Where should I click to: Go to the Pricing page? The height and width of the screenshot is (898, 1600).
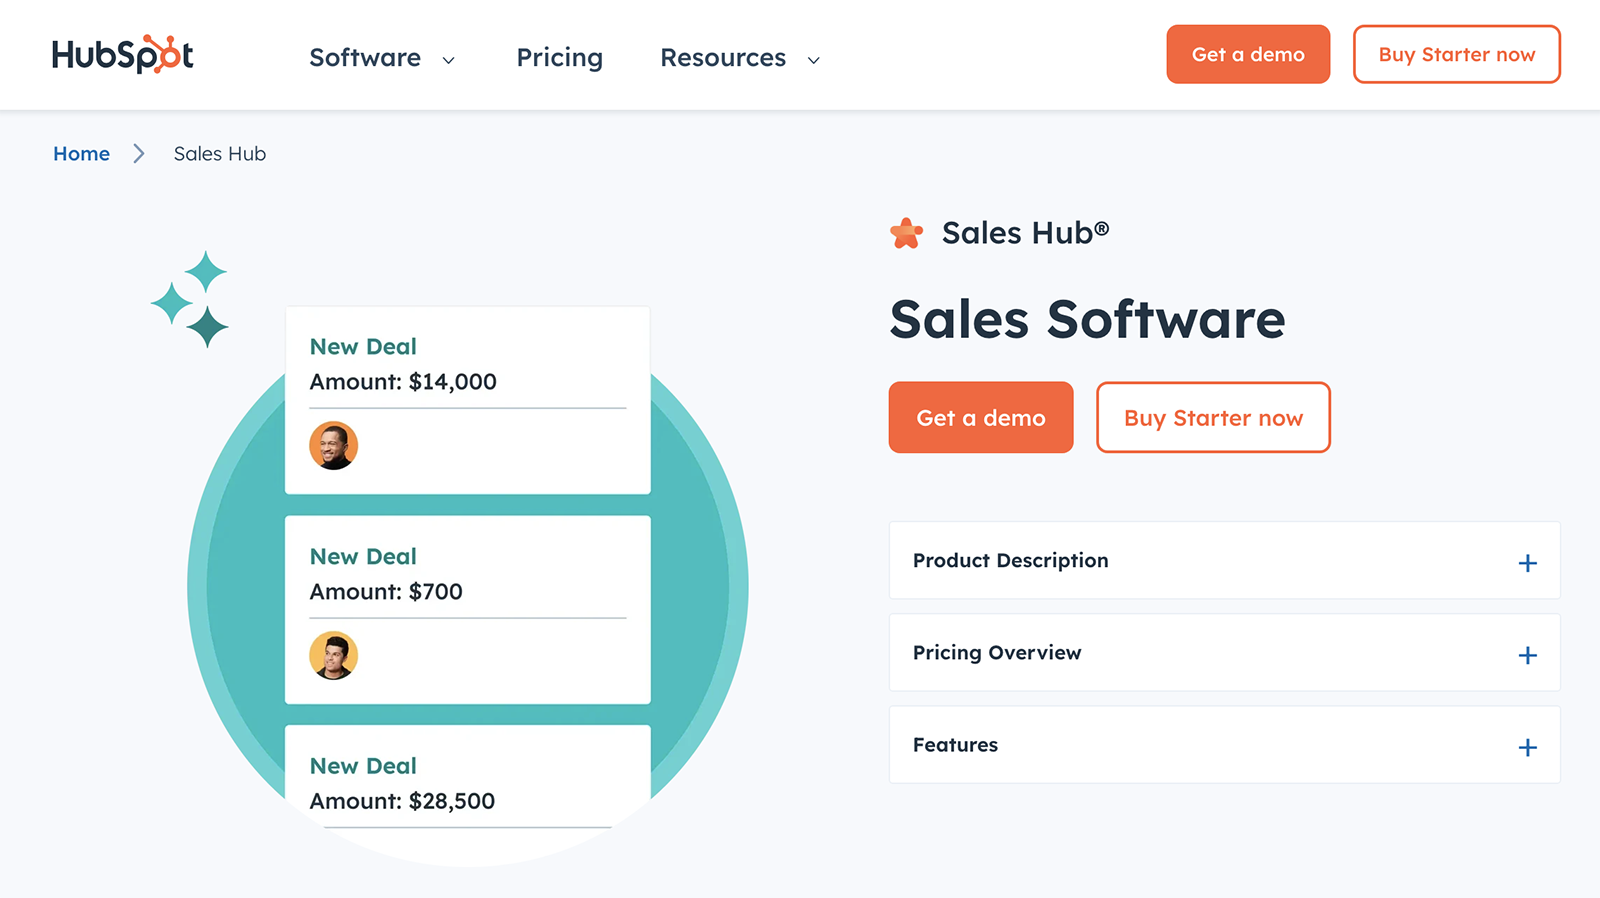(x=560, y=58)
